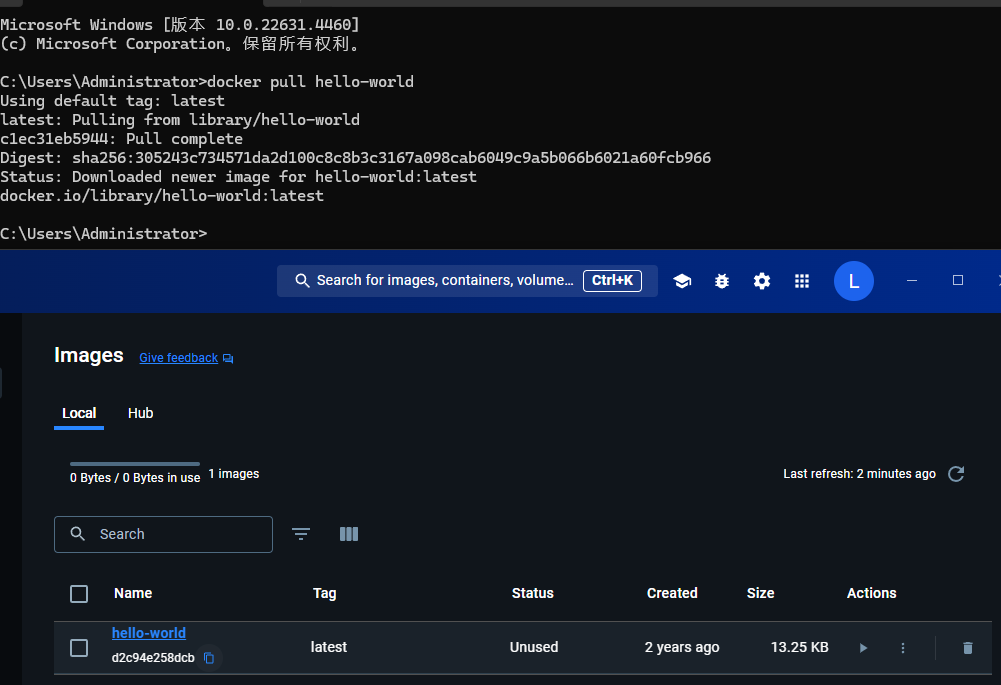Click the terminal 'Pulling from library/hello-world' line
Screen dimensions: 1001x685
click(x=180, y=120)
